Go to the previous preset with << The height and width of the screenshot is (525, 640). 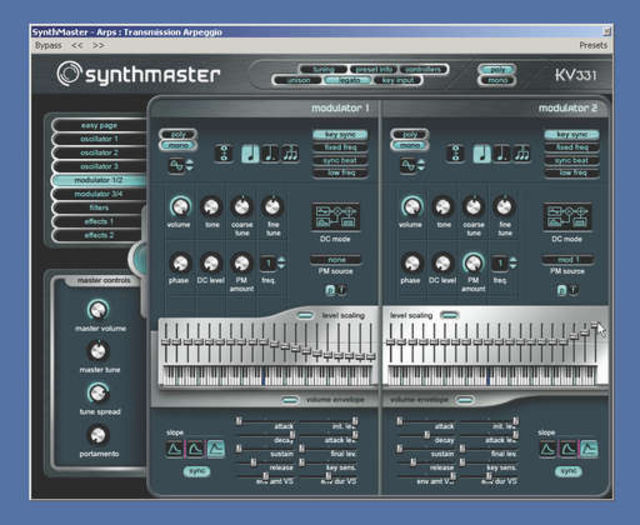77,45
